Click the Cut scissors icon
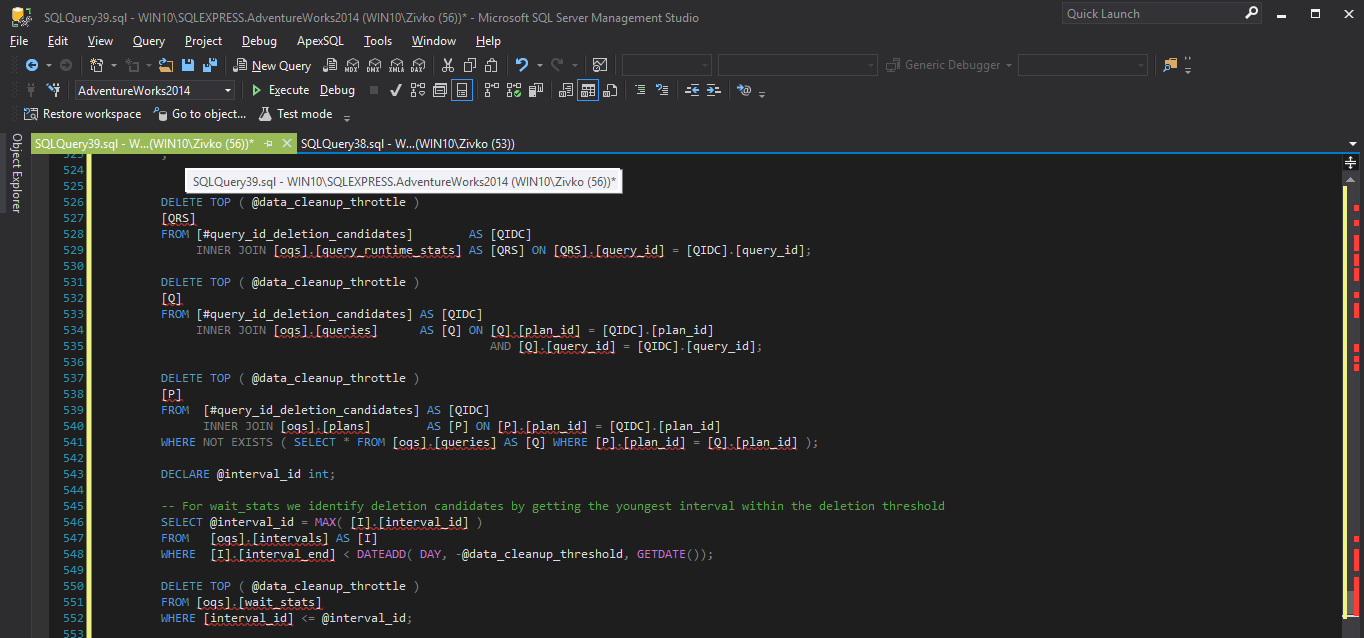Viewport: 1364px width, 638px height. pos(447,65)
